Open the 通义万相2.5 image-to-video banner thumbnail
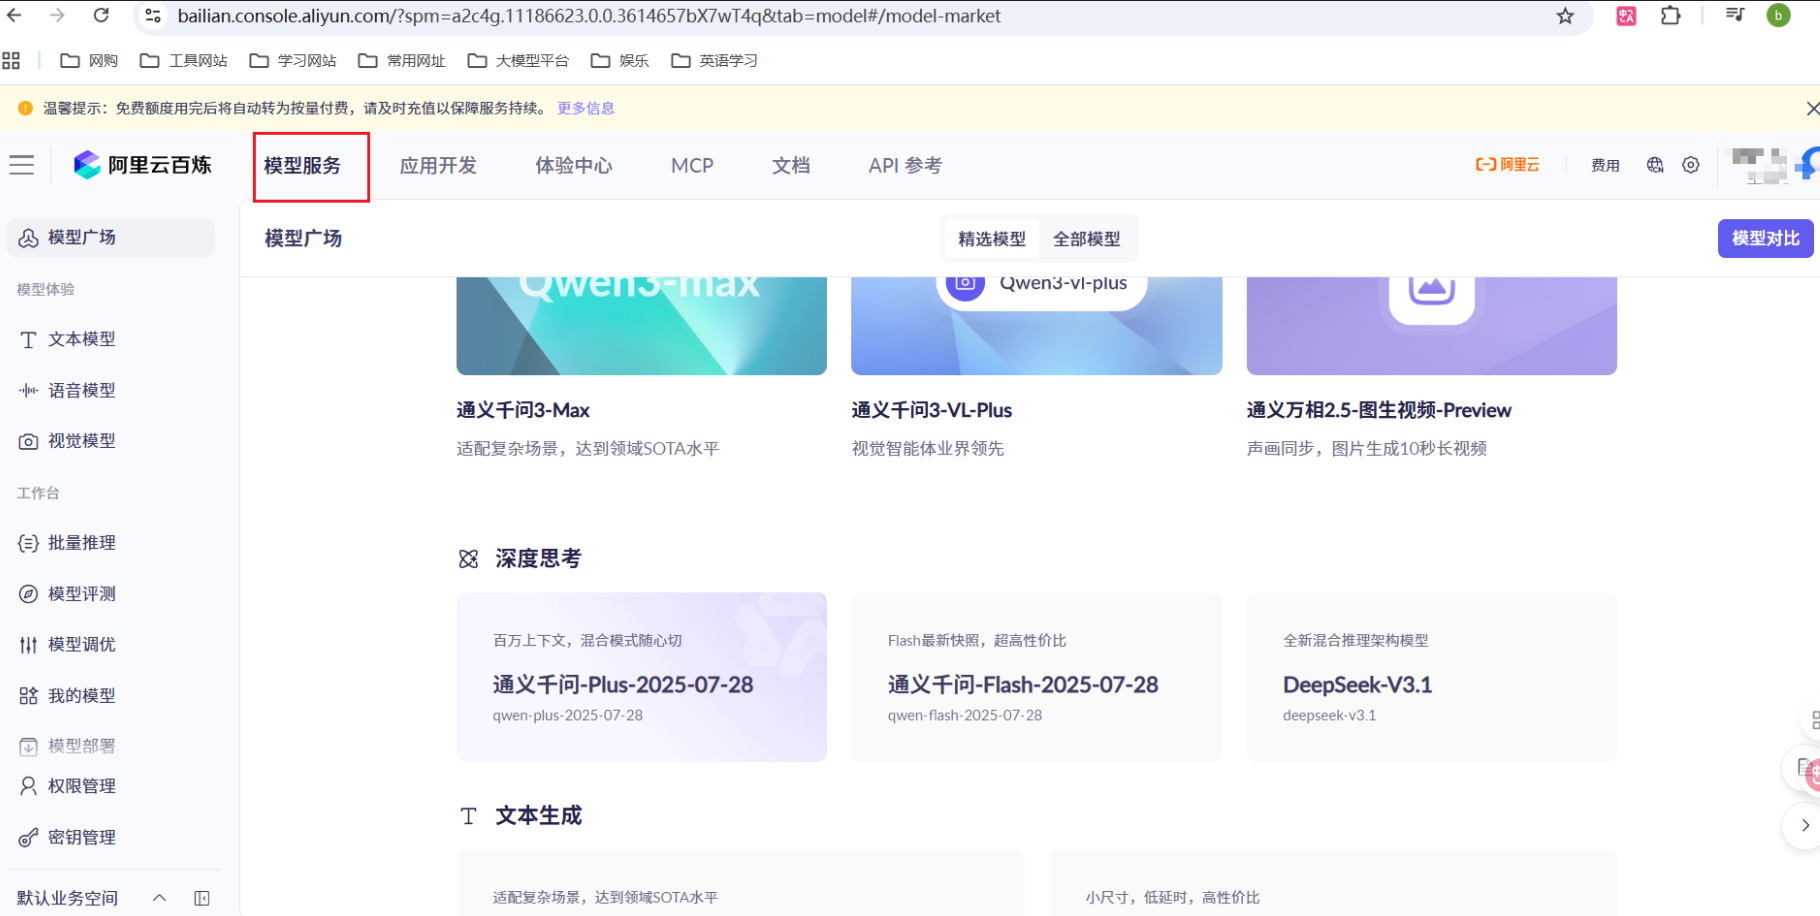Viewport: 1820px width, 916px height. (x=1431, y=326)
